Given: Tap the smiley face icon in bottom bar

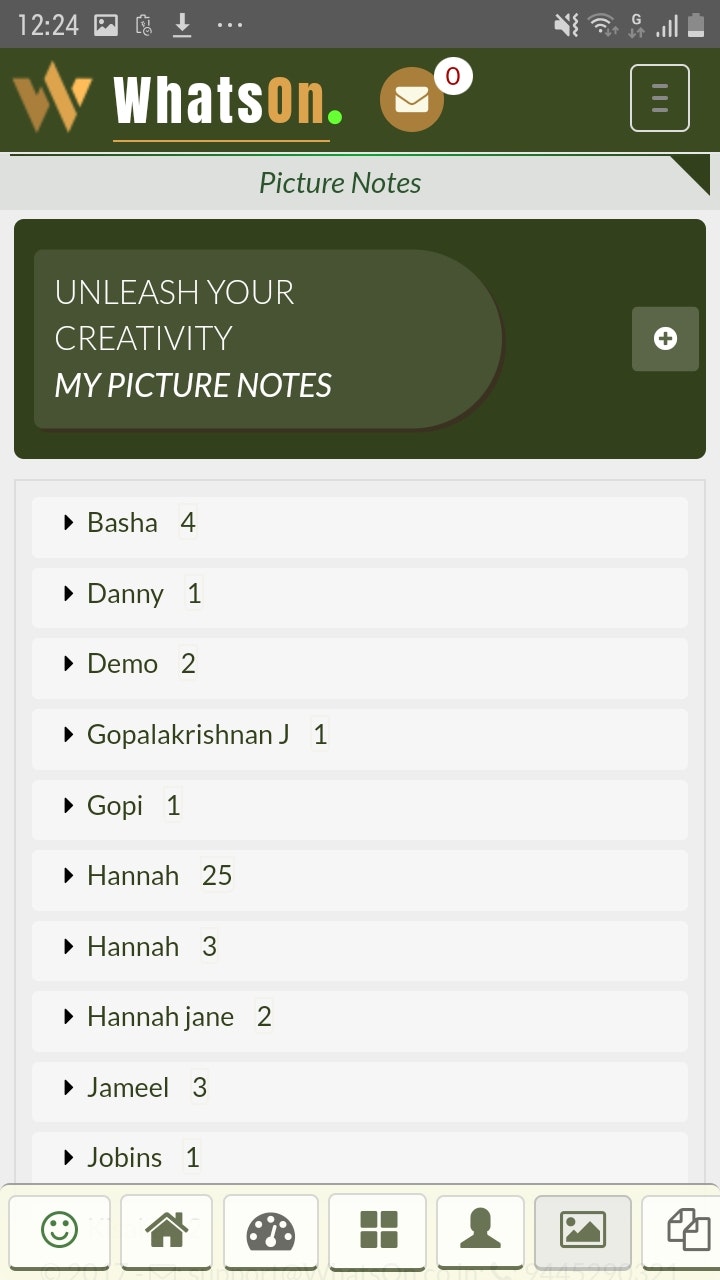Looking at the screenshot, I should click(60, 1229).
